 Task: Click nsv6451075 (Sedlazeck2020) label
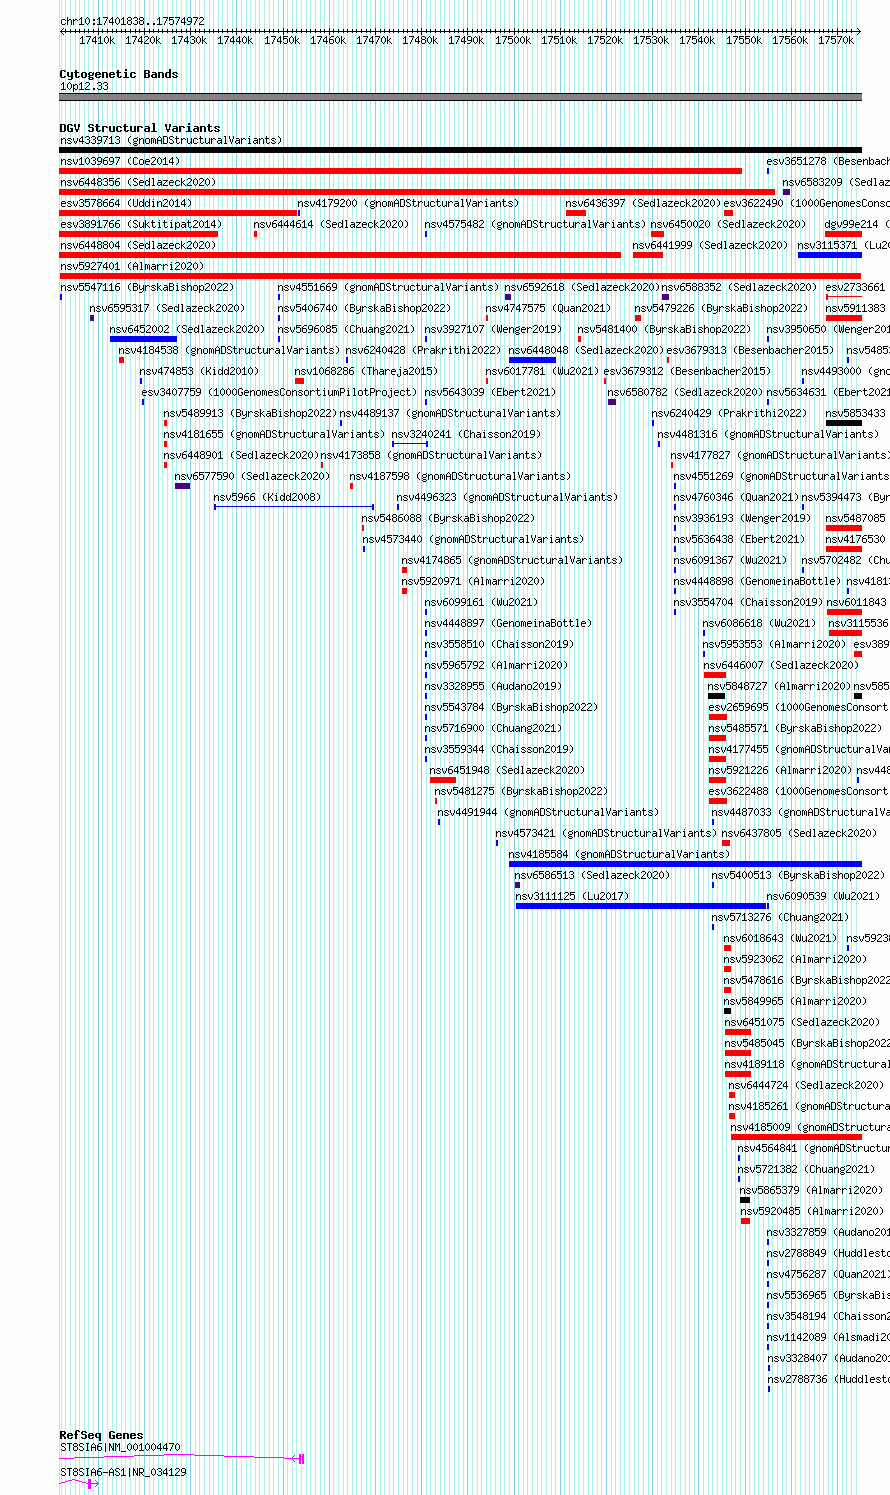coord(803,1022)
